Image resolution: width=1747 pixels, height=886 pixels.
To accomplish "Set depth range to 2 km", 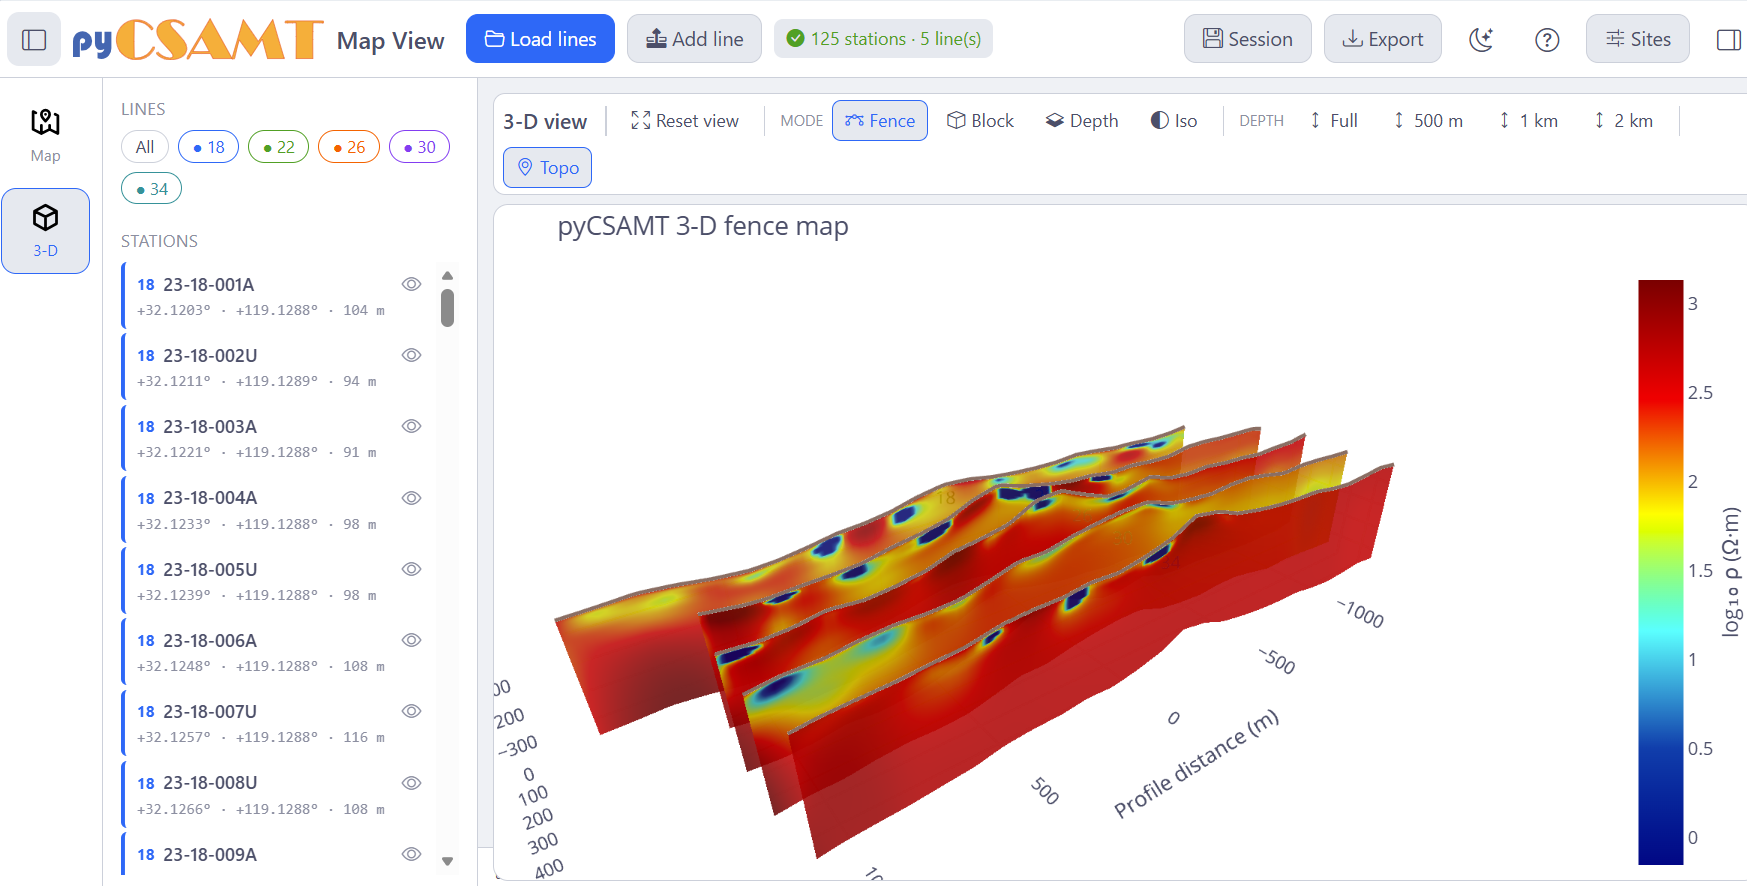I will pos(1623,121).
